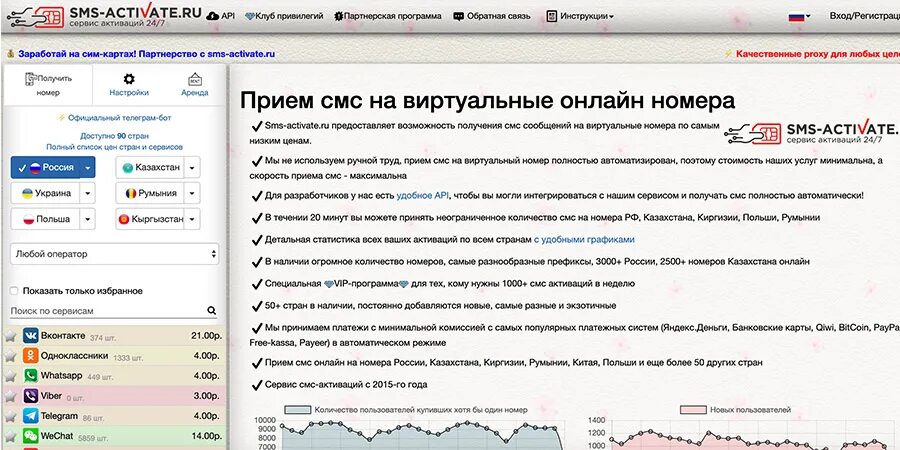Expand the dropdown arrow next to Румыния
Image resolution: width=900 pixels, height=450 pixels.
(192, 193)
